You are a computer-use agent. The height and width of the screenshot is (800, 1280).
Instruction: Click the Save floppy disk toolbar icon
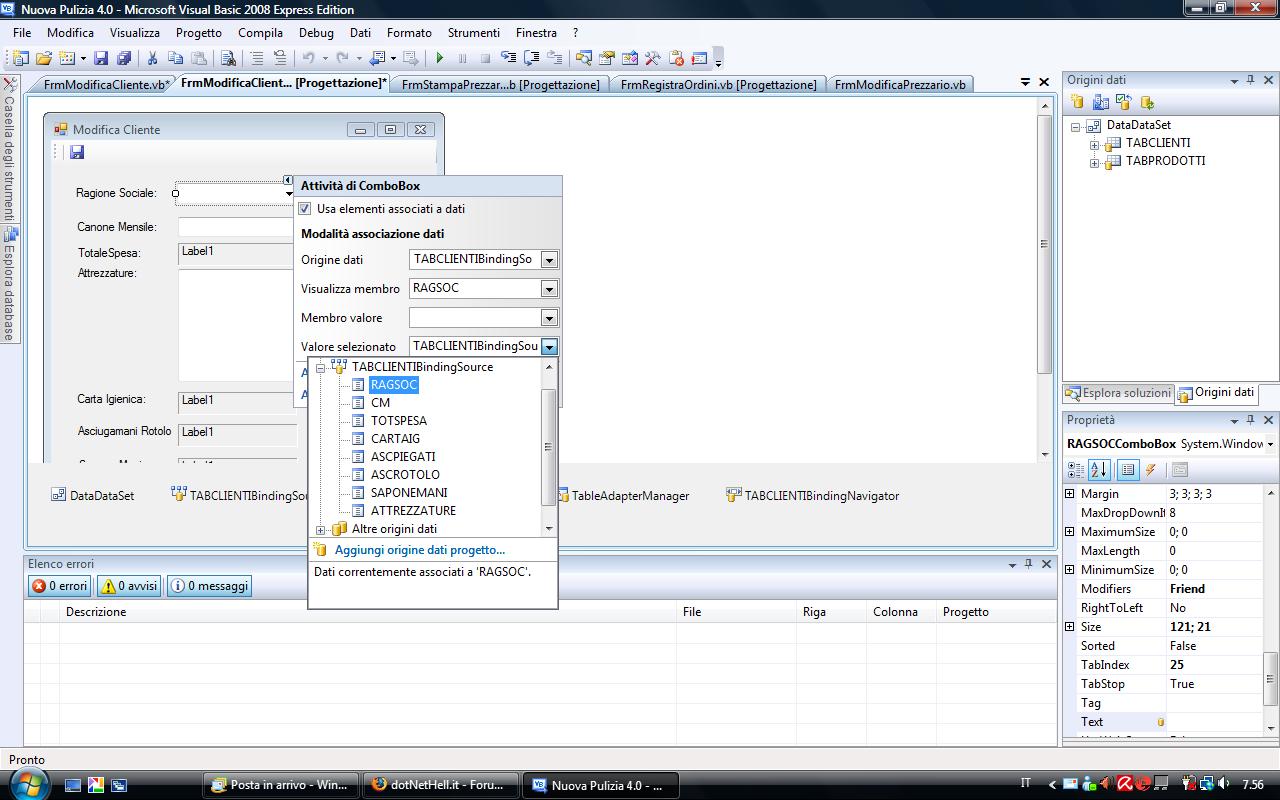[101, 58]
